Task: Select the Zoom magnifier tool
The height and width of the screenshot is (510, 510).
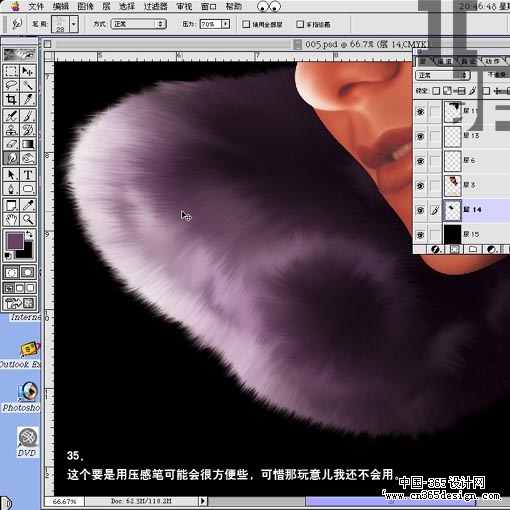Action: coord(28,219)
